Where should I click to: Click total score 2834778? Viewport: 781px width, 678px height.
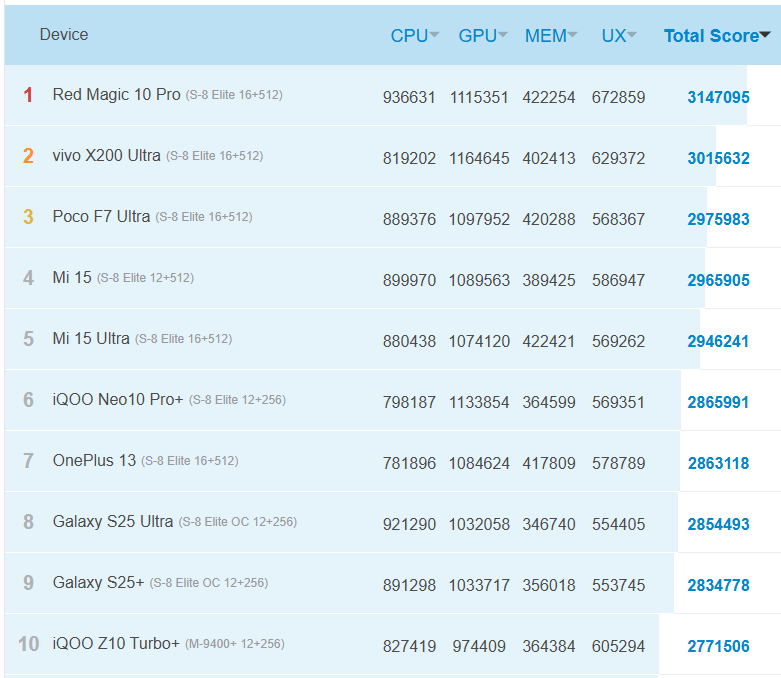tap(718, 585)
